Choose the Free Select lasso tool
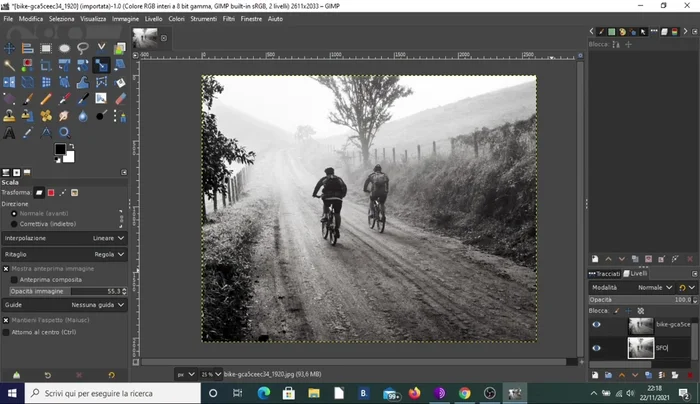 pyautogui.click(x=82, y=48)
